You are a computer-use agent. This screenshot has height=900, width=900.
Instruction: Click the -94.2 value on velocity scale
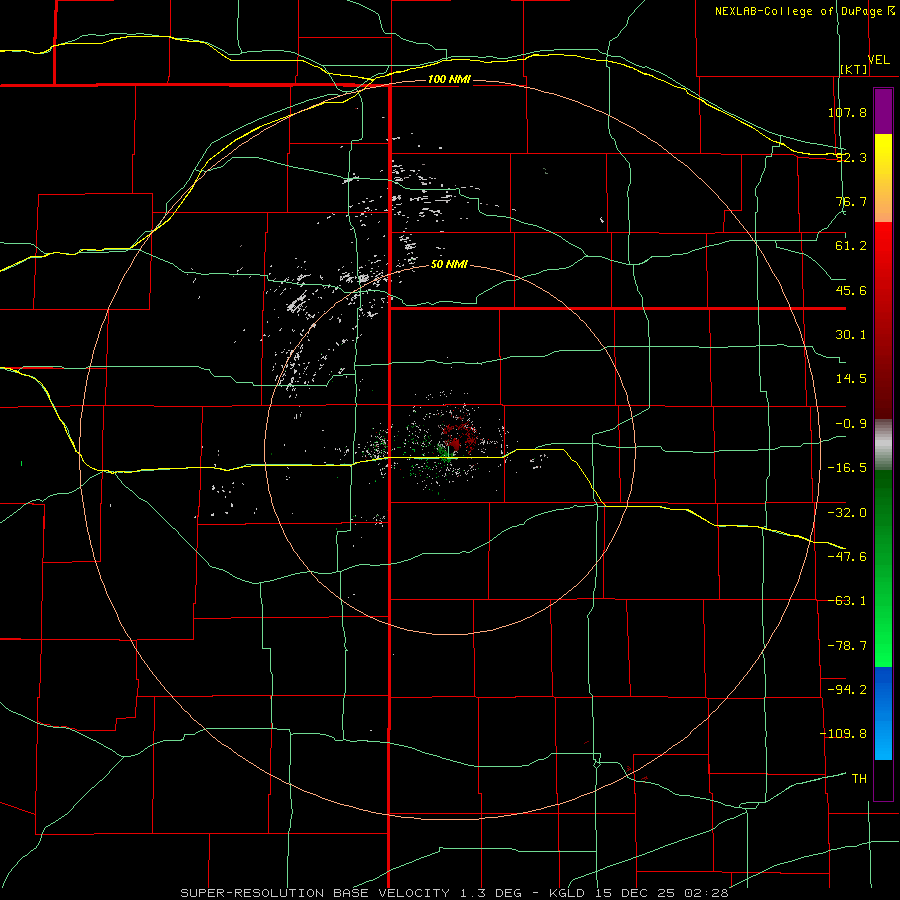[x=847, y=689]
